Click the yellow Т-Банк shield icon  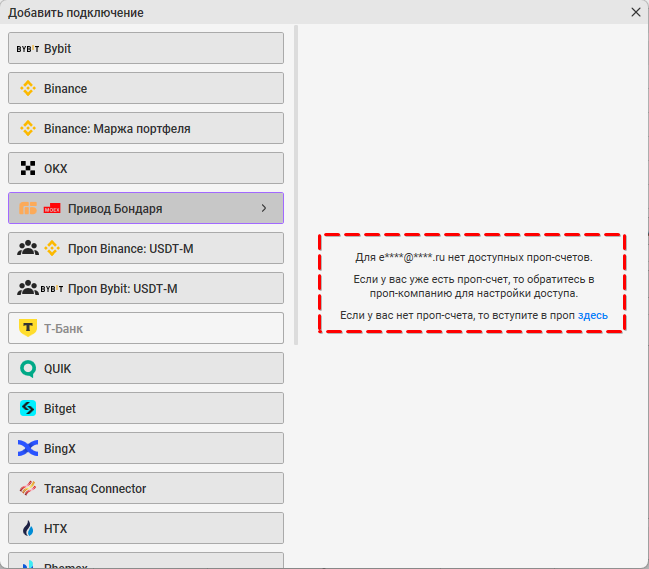coord(28,328)
